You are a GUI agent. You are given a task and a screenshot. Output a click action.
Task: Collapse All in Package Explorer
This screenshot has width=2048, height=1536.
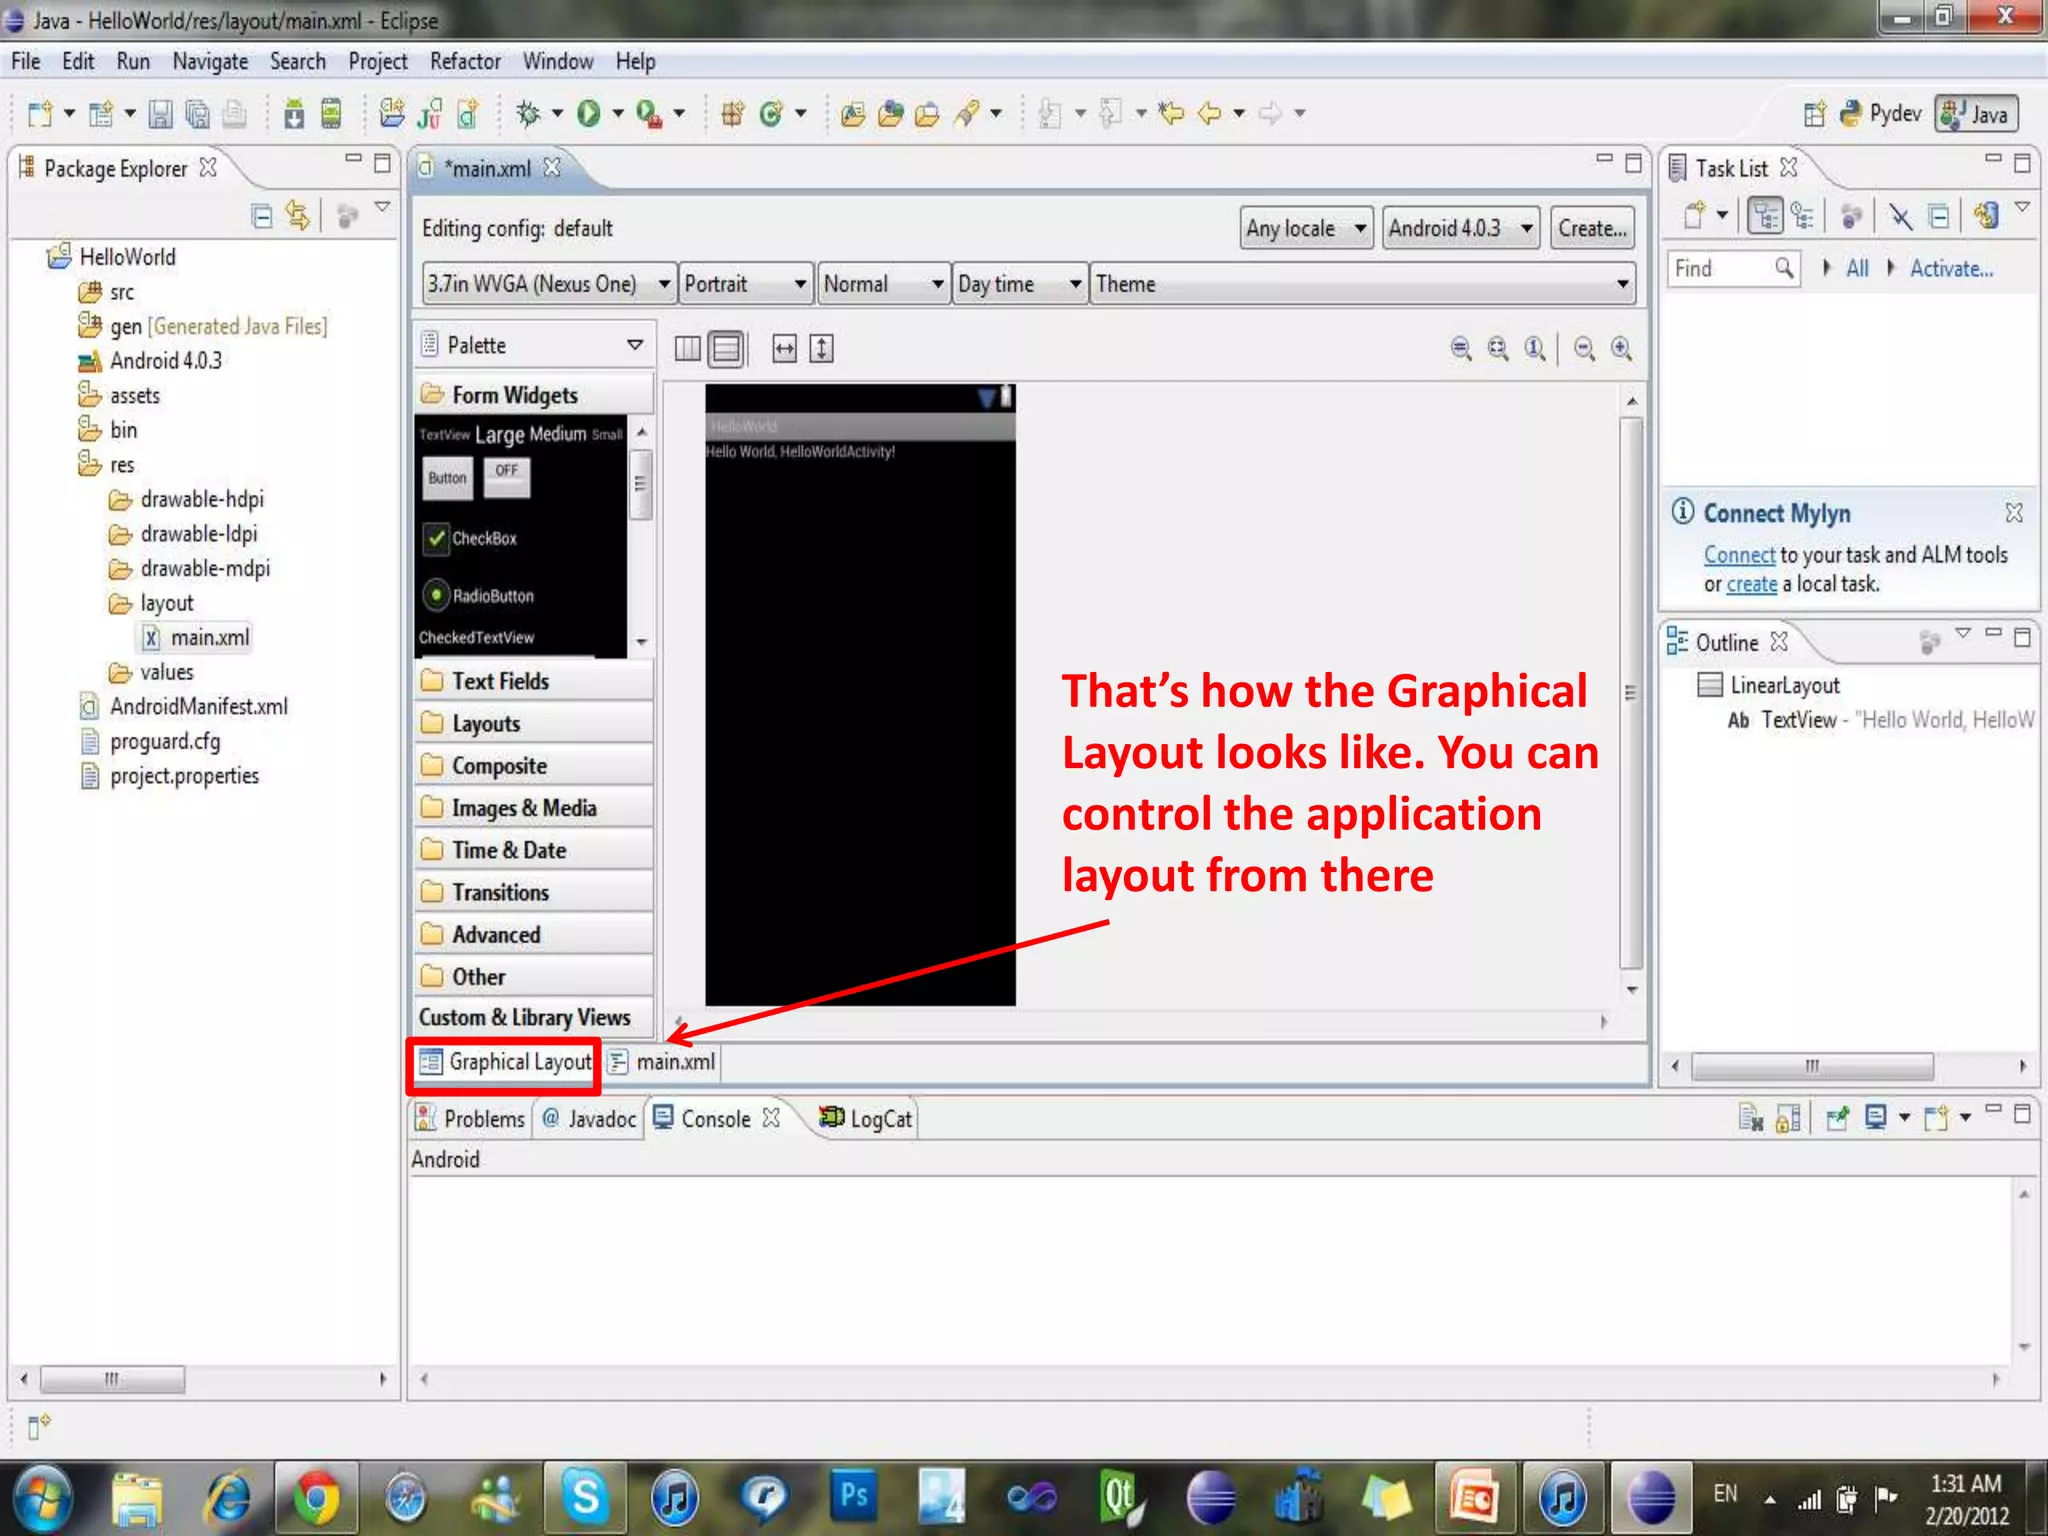(262, 215)
